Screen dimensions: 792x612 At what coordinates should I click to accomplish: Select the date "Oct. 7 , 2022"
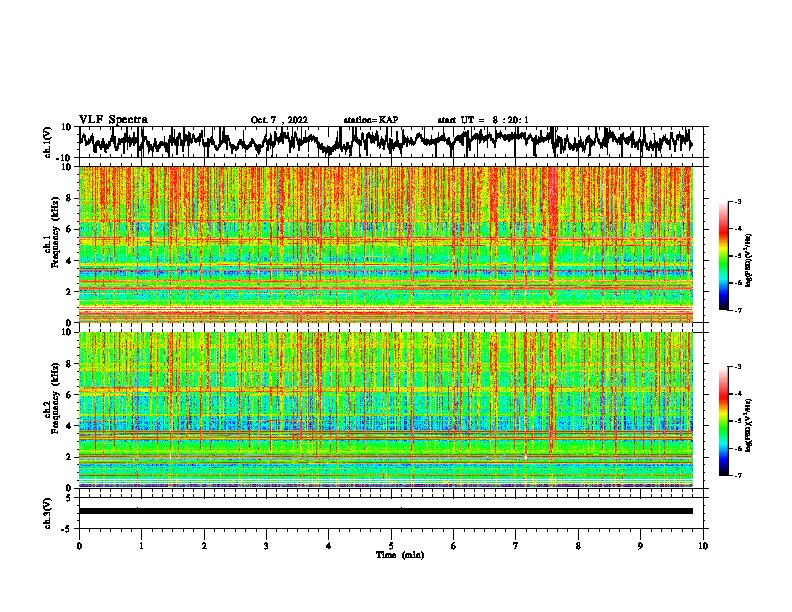click(279, 120)
